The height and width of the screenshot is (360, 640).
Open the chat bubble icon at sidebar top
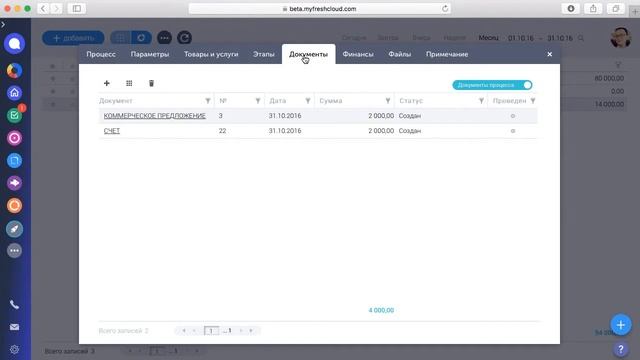[x=14, y=44]
